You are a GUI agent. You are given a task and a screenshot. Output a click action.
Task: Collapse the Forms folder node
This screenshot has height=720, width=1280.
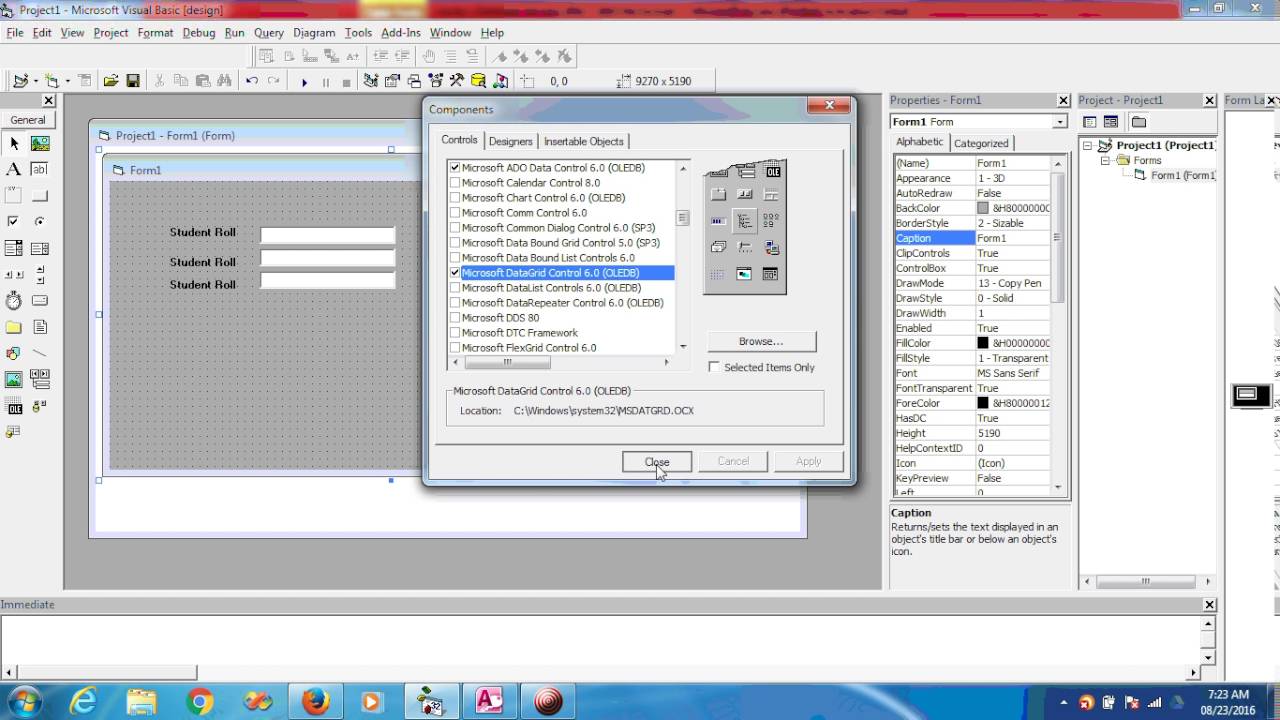[1106, 161]
